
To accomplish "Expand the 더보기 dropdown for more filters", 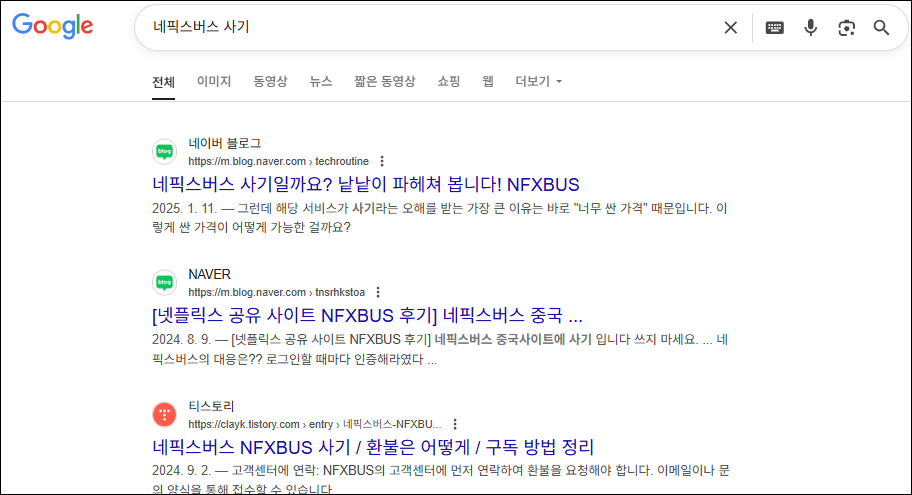I will coord(539,81).
